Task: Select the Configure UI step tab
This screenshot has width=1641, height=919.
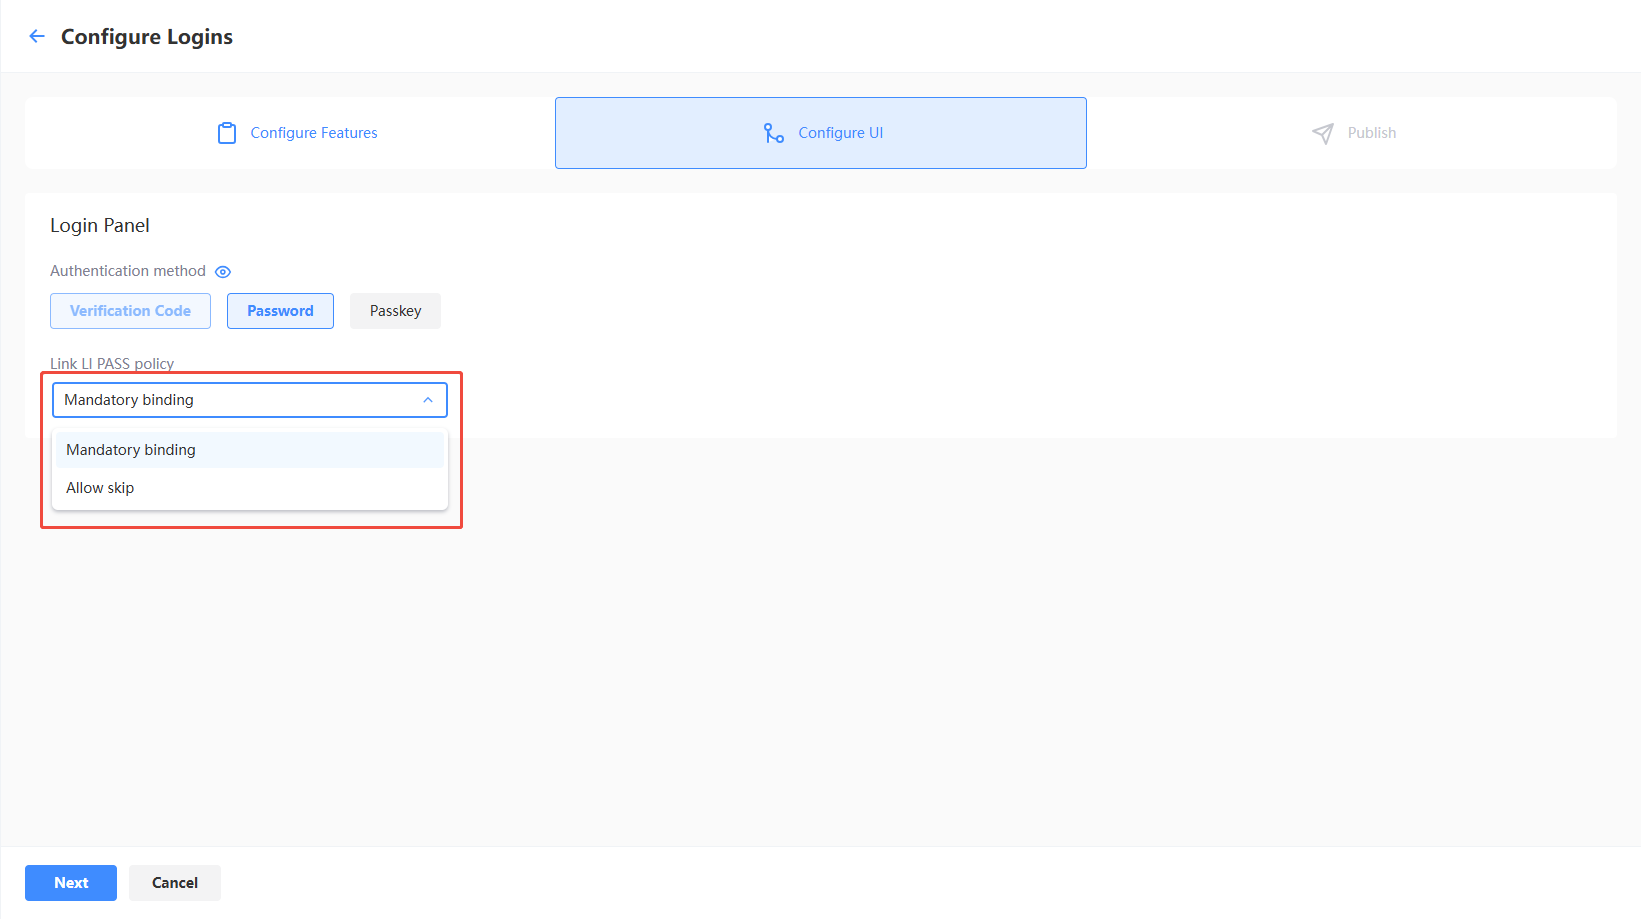Action: pyautogui.click(x=821, y=133)
